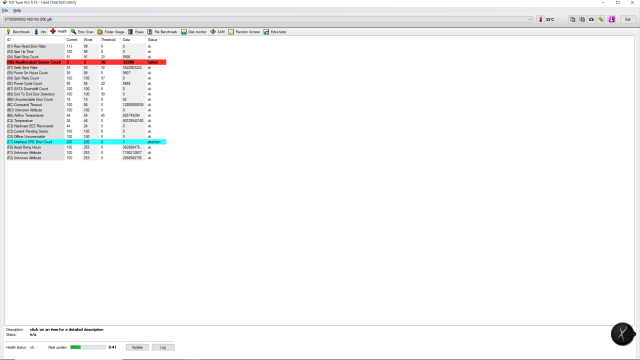Select the Command Timeout row
Screen dimensions: 640x360
(x=86, y=105)
